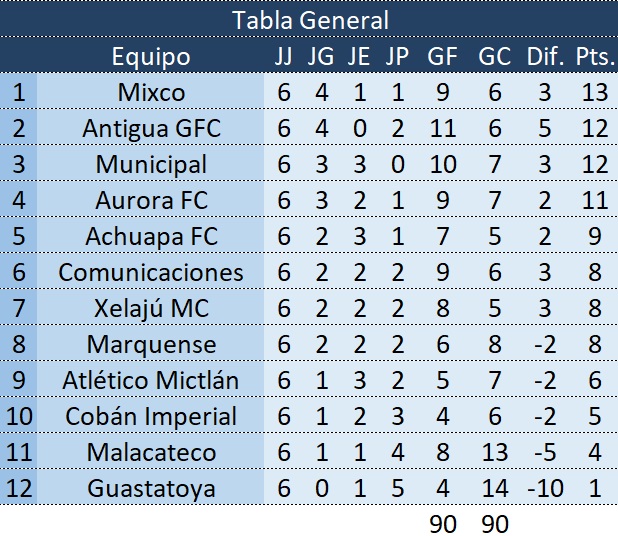Click the Marquense team cell
Image resolution: width=618 pixels, height=536 pixels.
pos(151,344)
